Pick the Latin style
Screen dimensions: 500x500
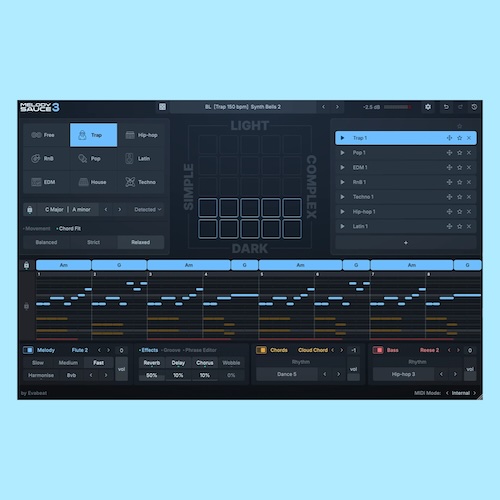point(141,158)
